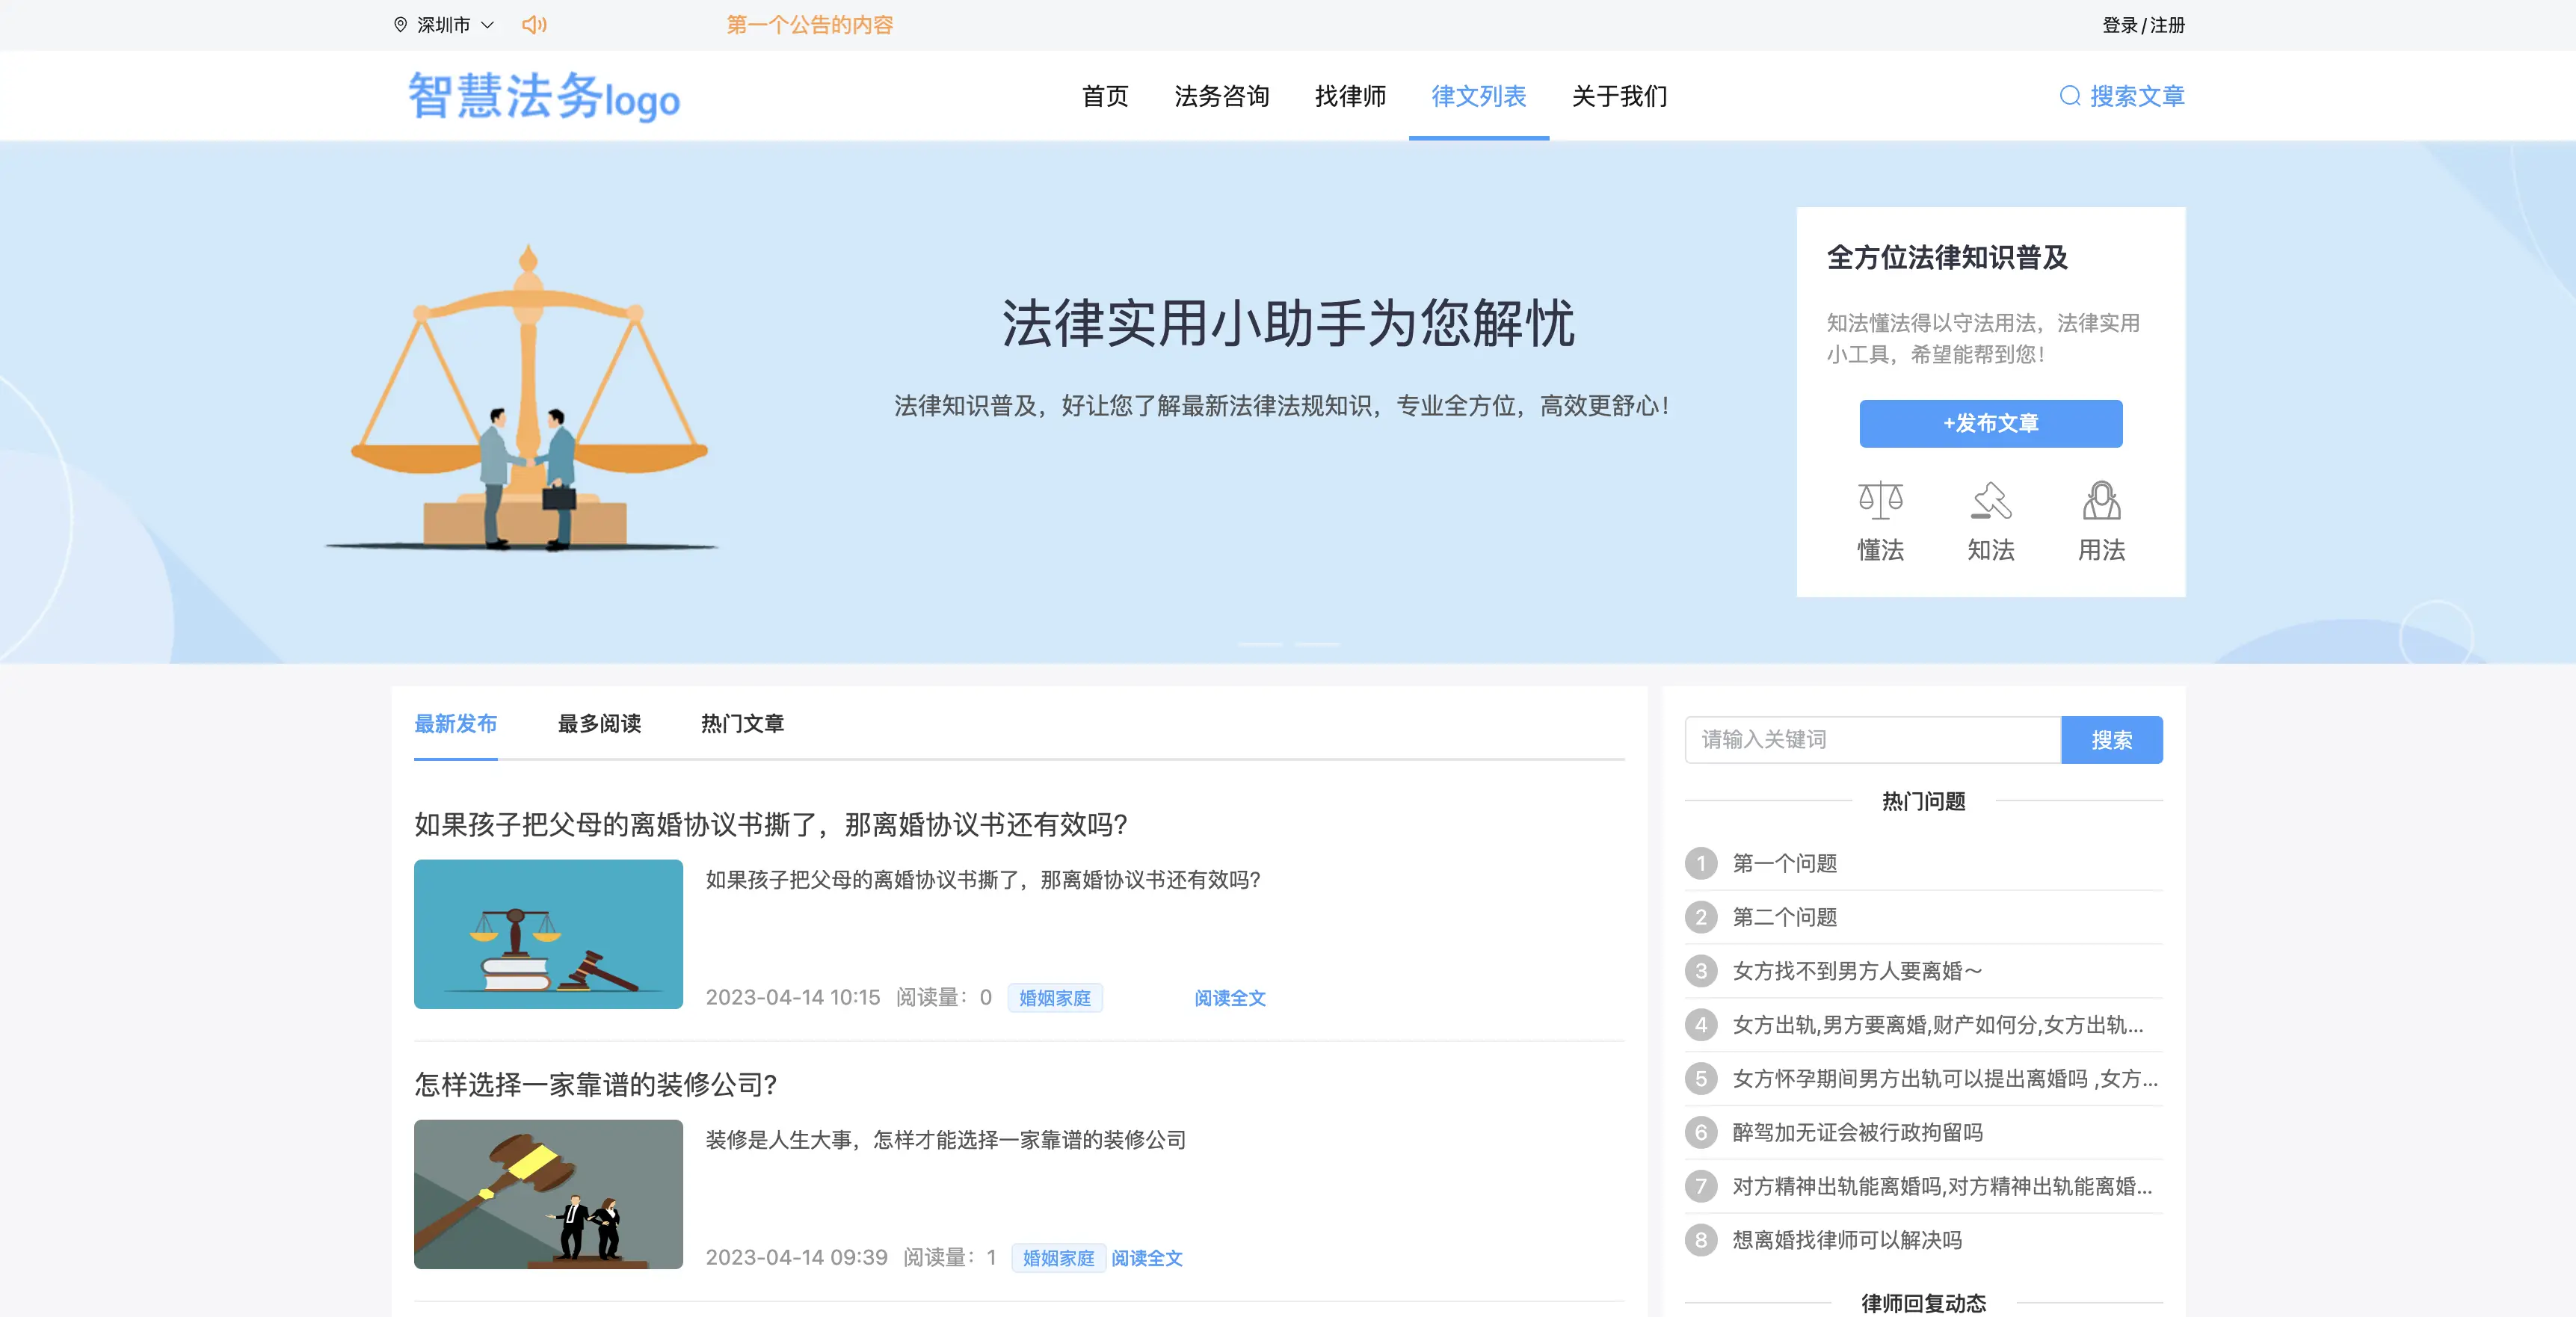
Task: Open the 登录/注册 login link
Action: [x=2143, y=25]
